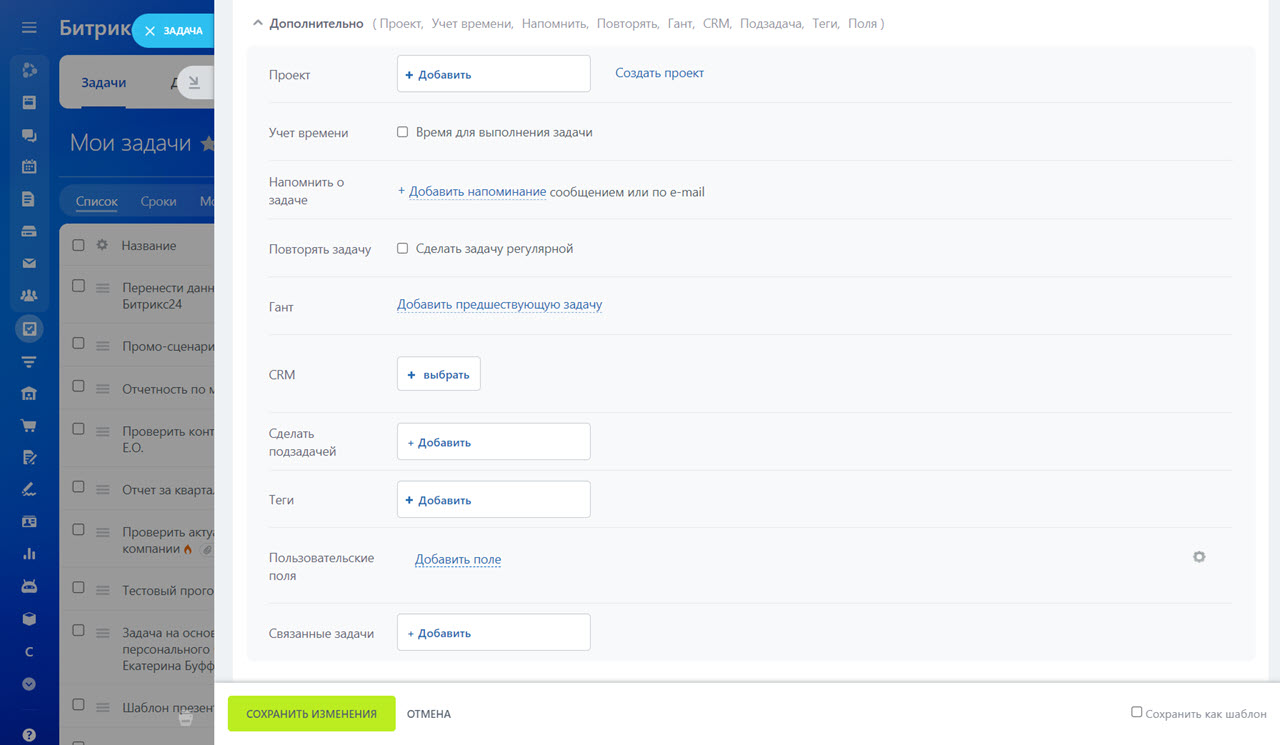The width and height of the screenshot is (1280, 745).
Task: Select the highlighted tasks checkmark sidebar icon
Action: (x=29, y=328)
